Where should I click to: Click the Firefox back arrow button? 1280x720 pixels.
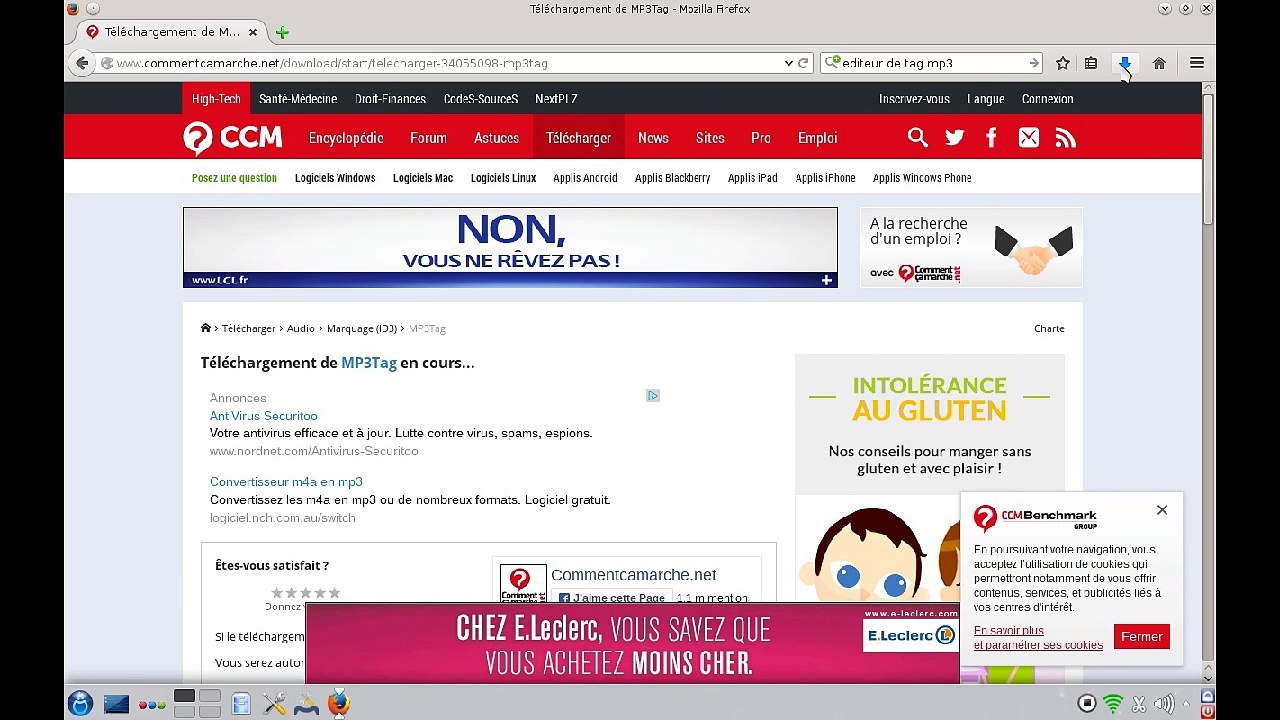(82, 63)
